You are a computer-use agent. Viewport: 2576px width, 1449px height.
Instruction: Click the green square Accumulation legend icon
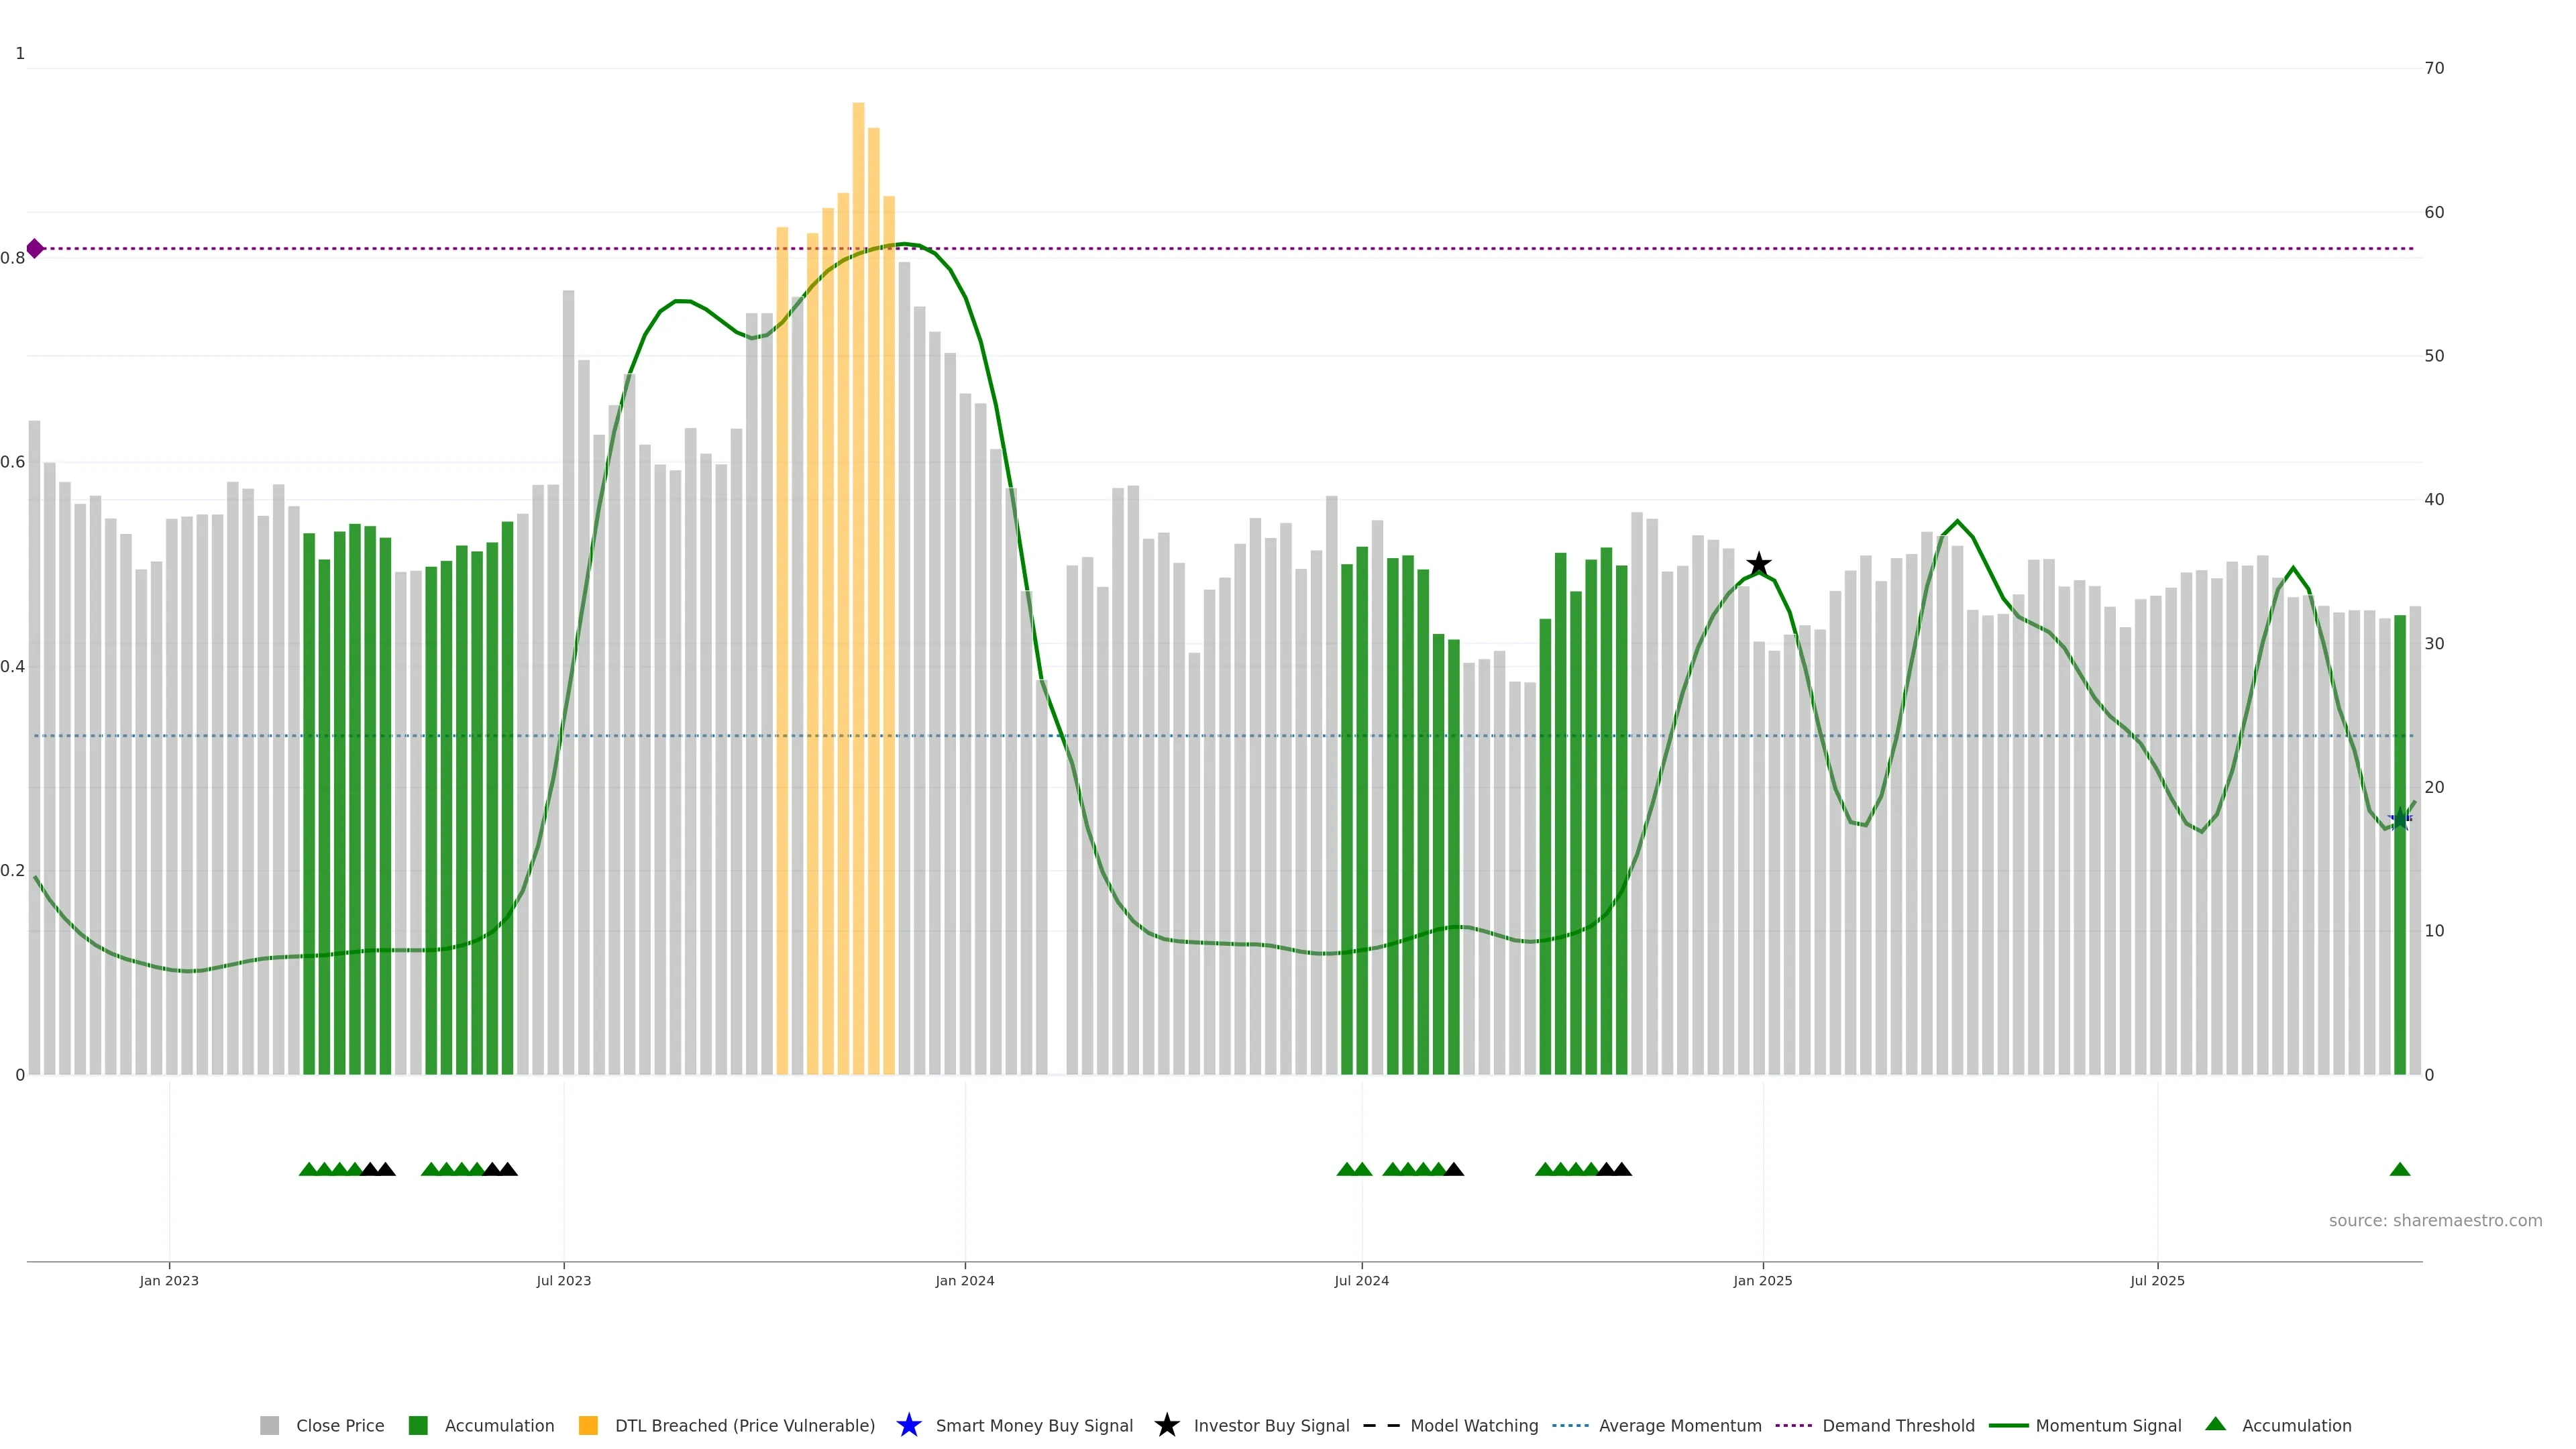click(x=418, y=1425)
